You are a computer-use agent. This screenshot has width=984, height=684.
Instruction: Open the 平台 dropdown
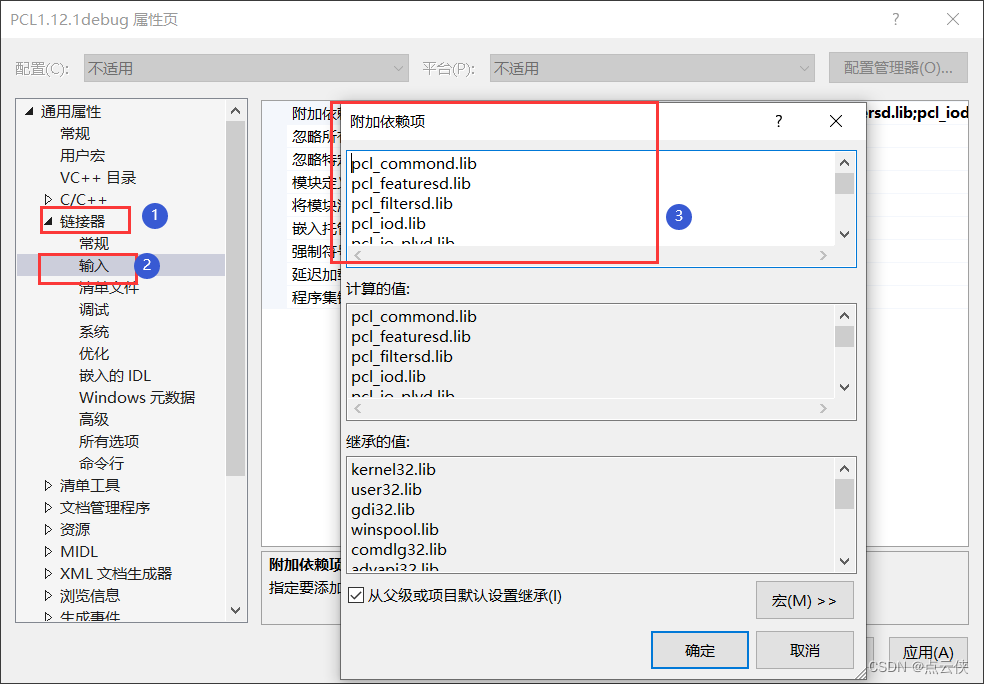(x=652, y=68)
